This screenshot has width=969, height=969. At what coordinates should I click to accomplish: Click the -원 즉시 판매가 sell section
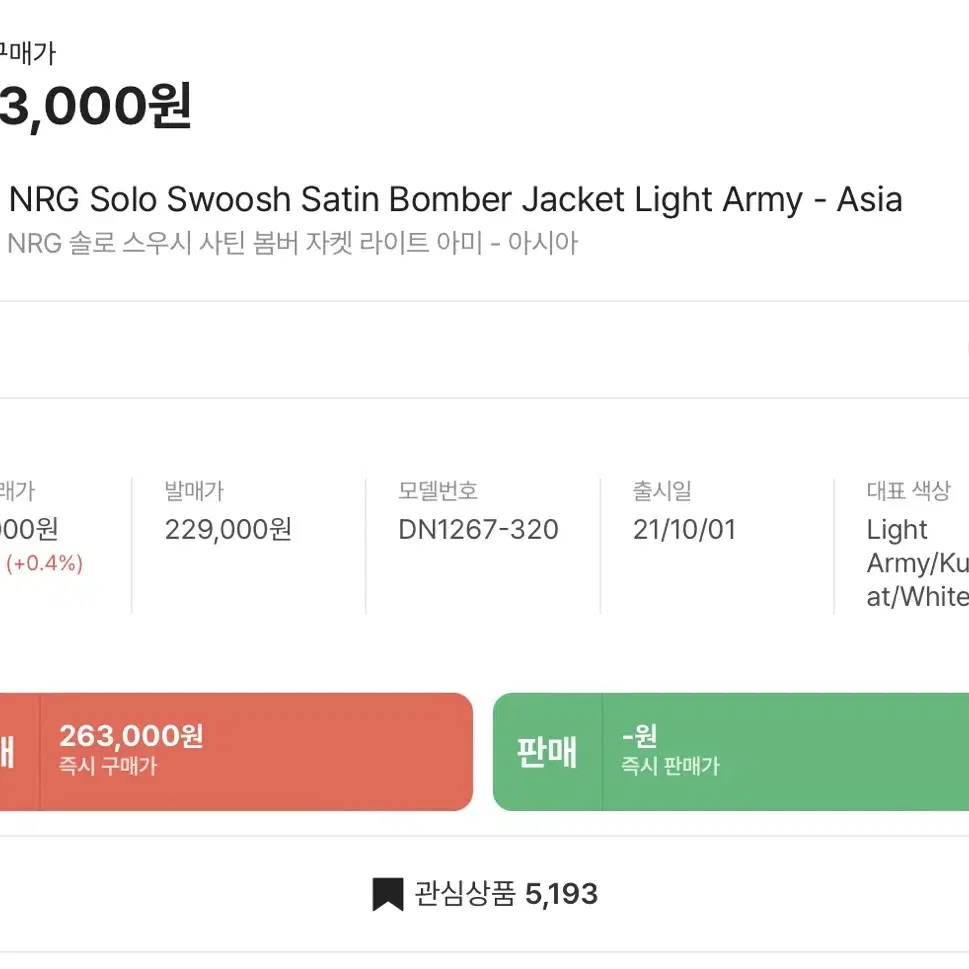785,751
